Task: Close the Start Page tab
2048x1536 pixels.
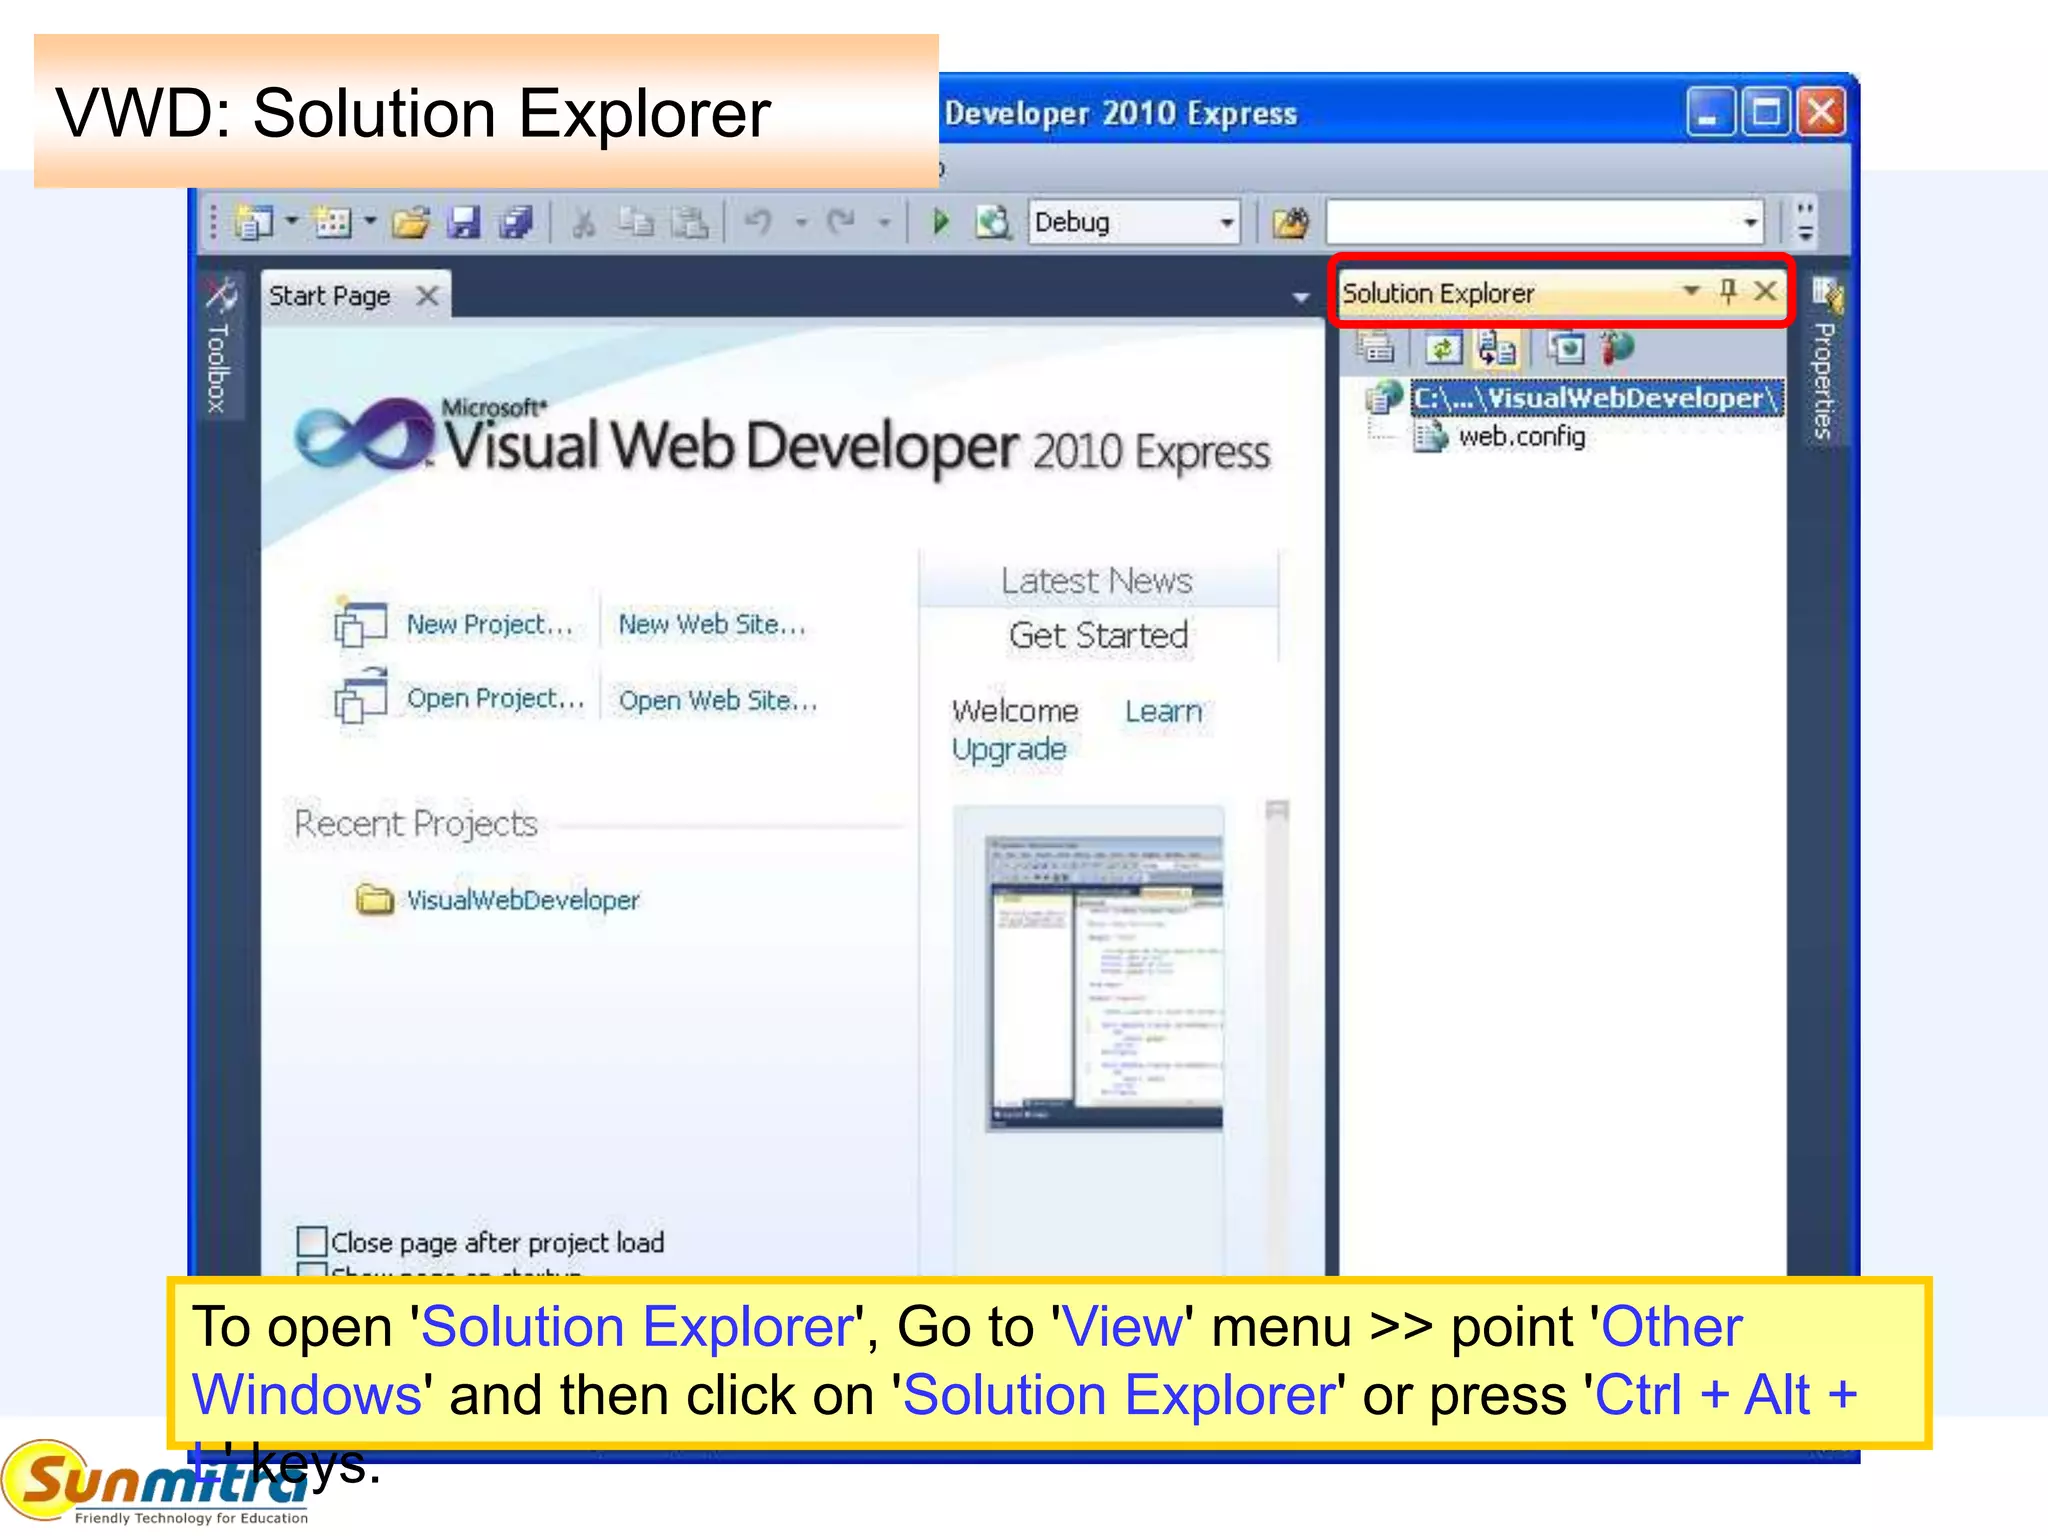Action: (x=427, y=296)
